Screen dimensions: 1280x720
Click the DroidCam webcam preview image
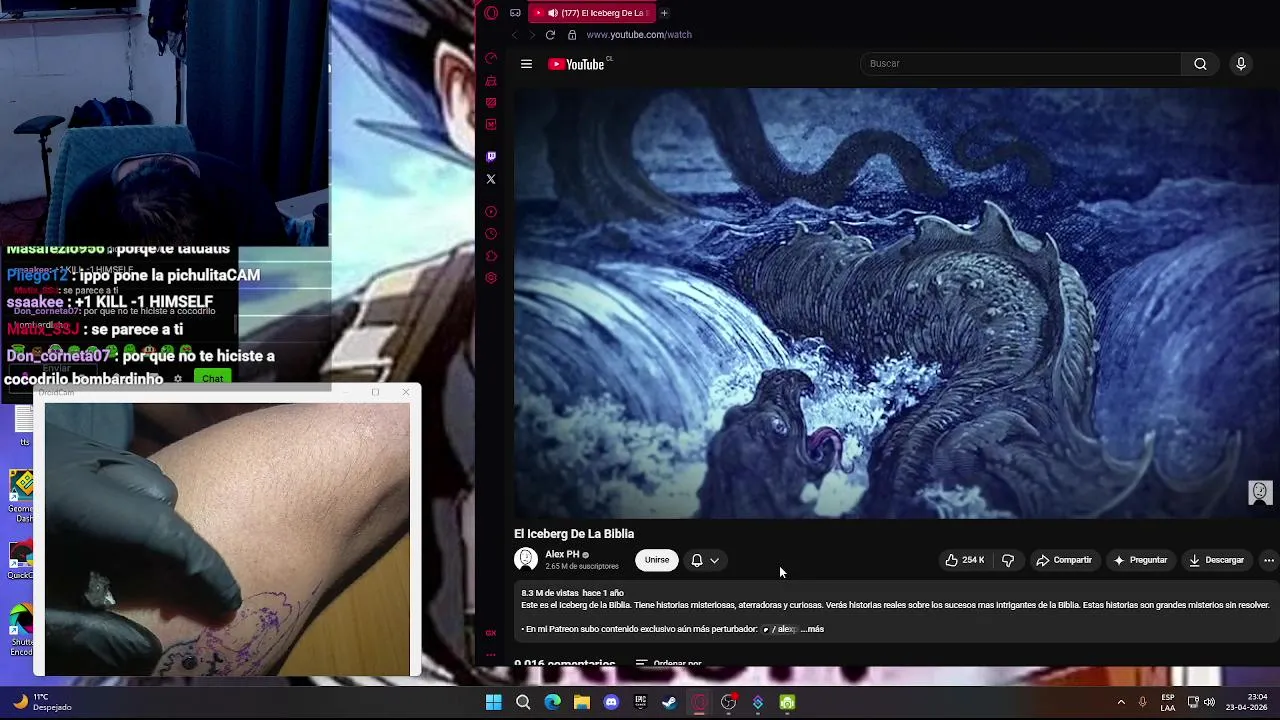point(227,540)
